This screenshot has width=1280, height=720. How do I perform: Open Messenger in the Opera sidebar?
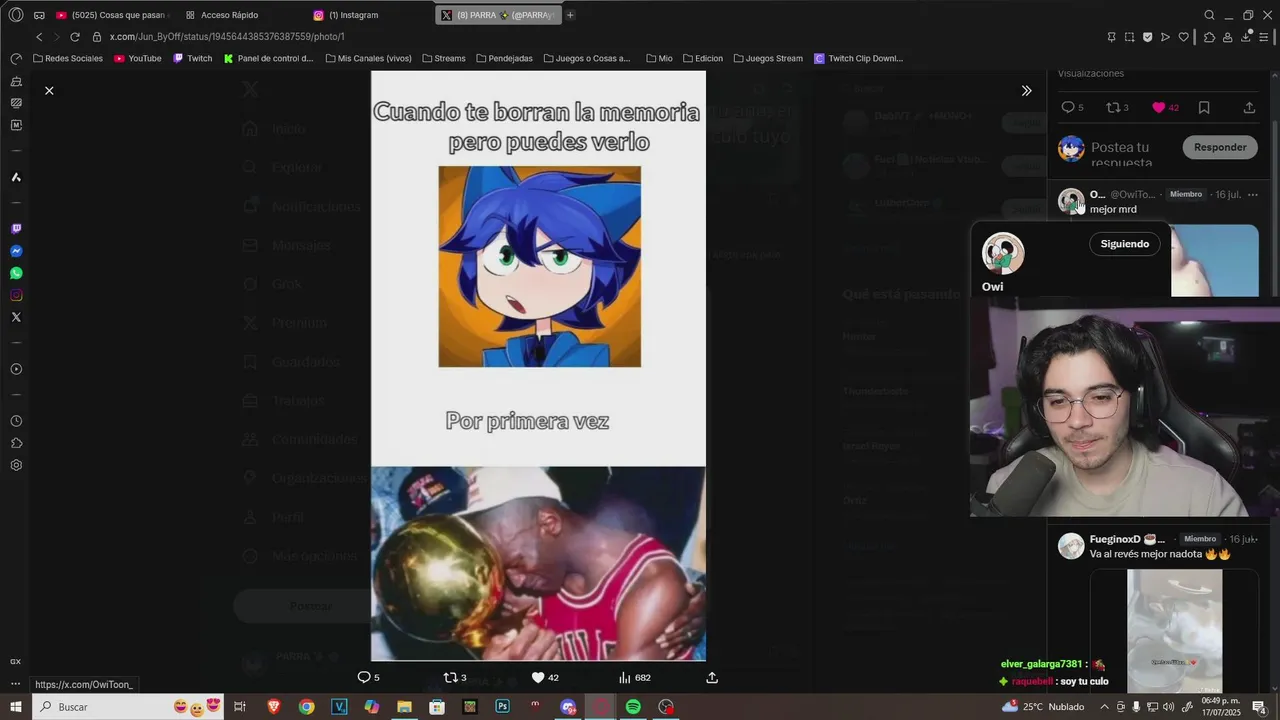[16, 251]
